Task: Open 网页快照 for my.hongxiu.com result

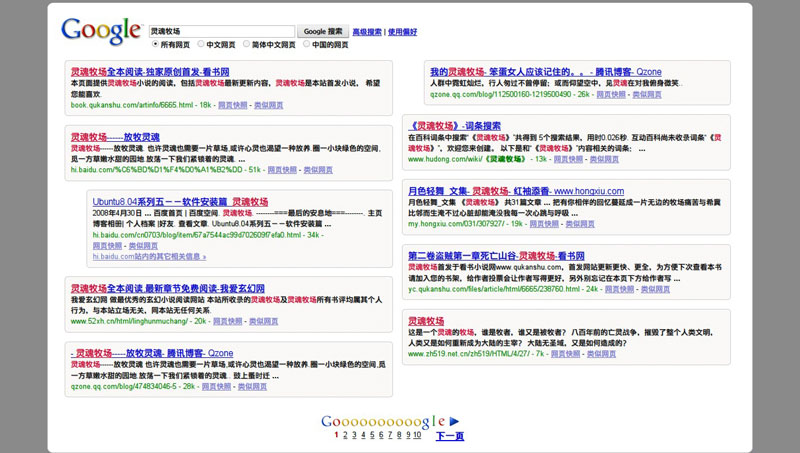Action: (x=544, y=224)
